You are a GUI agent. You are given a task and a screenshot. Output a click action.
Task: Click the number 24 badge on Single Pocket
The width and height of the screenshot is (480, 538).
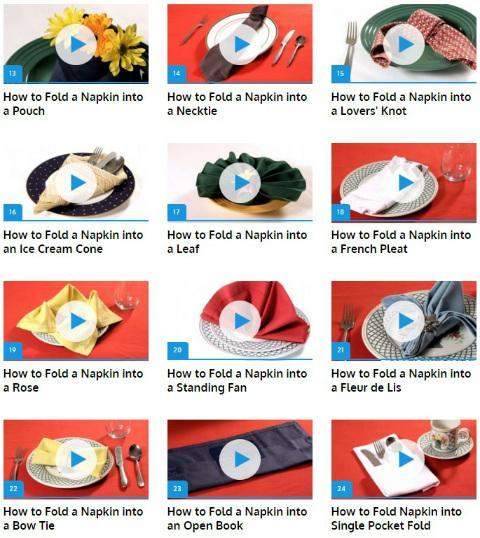click(341, 489)
